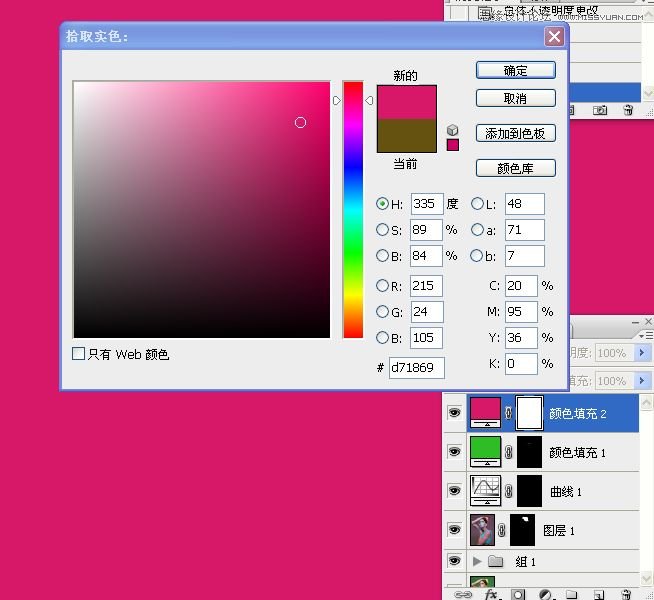
Task: Click the link layers icon in Layers panel
Action: [x=463, y=595]
